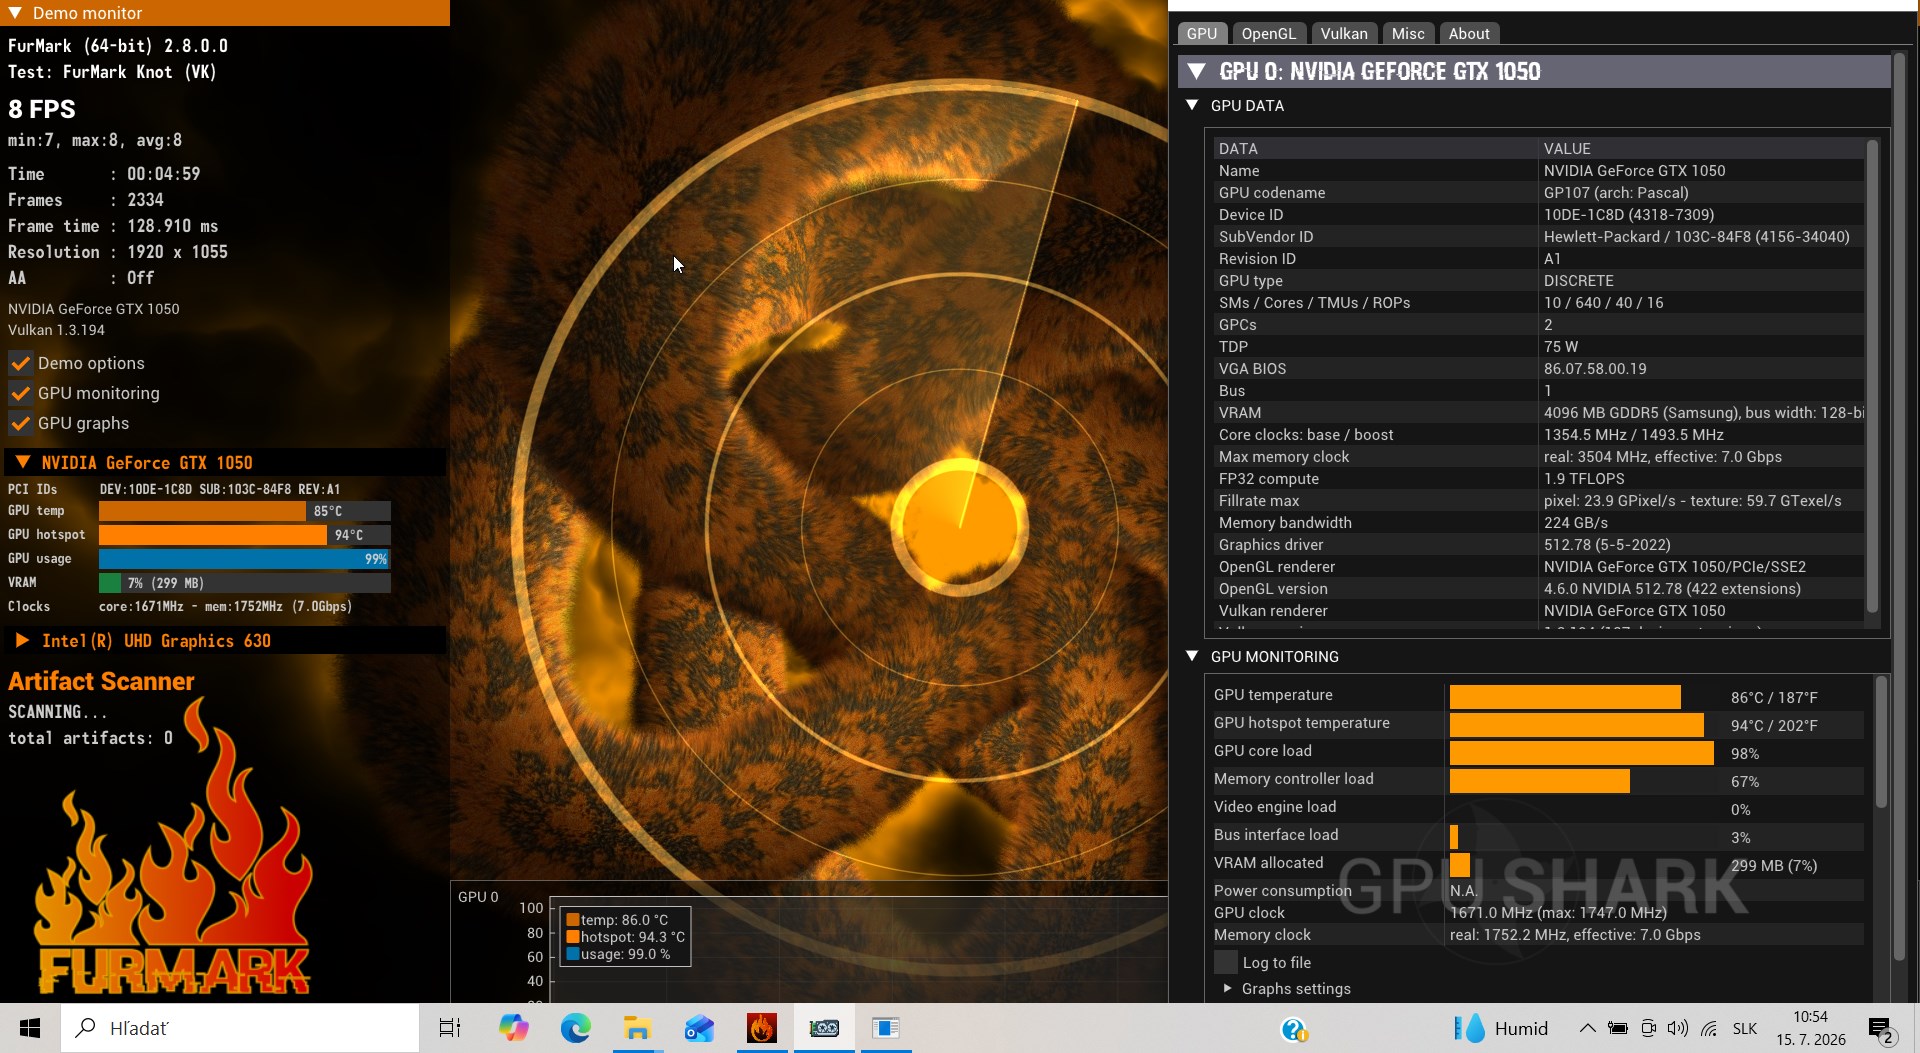
Task: Uncheck the GPU graphs checkbox
Action: pos(20,423)
